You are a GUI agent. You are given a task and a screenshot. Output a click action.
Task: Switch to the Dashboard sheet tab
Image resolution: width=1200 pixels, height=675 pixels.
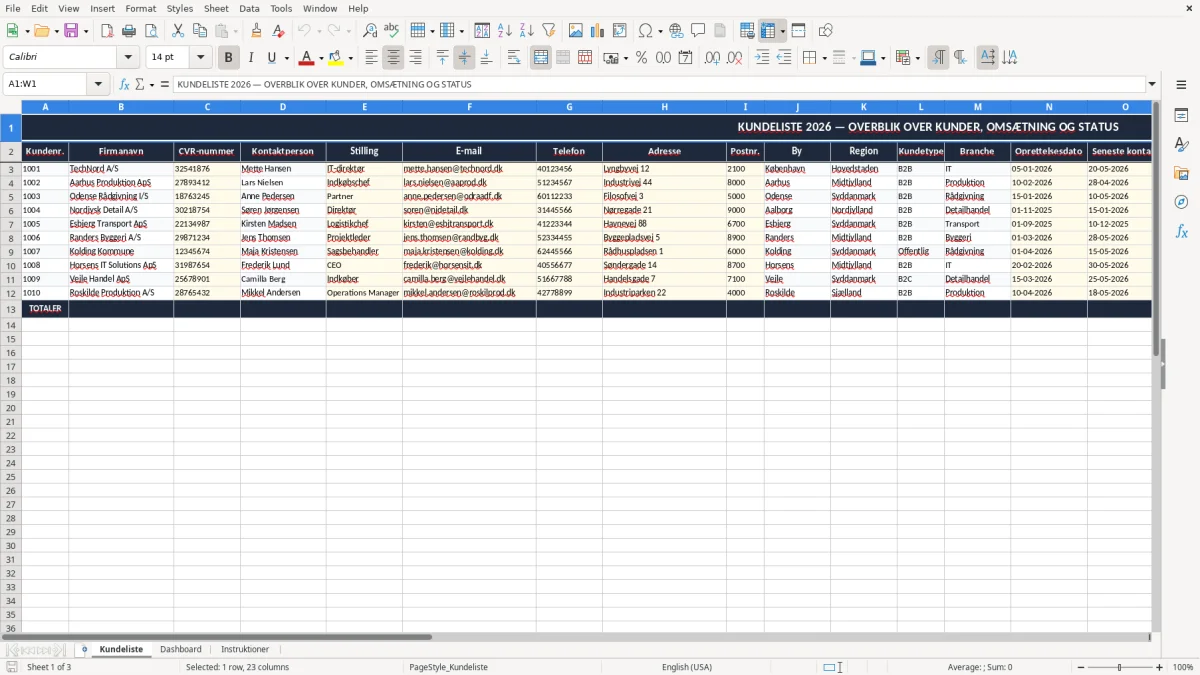[x=180, y=649]
